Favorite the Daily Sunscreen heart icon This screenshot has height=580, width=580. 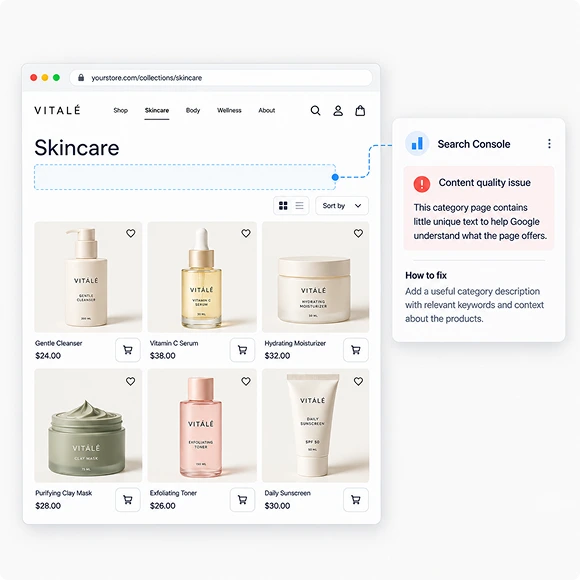pos(358,381)
